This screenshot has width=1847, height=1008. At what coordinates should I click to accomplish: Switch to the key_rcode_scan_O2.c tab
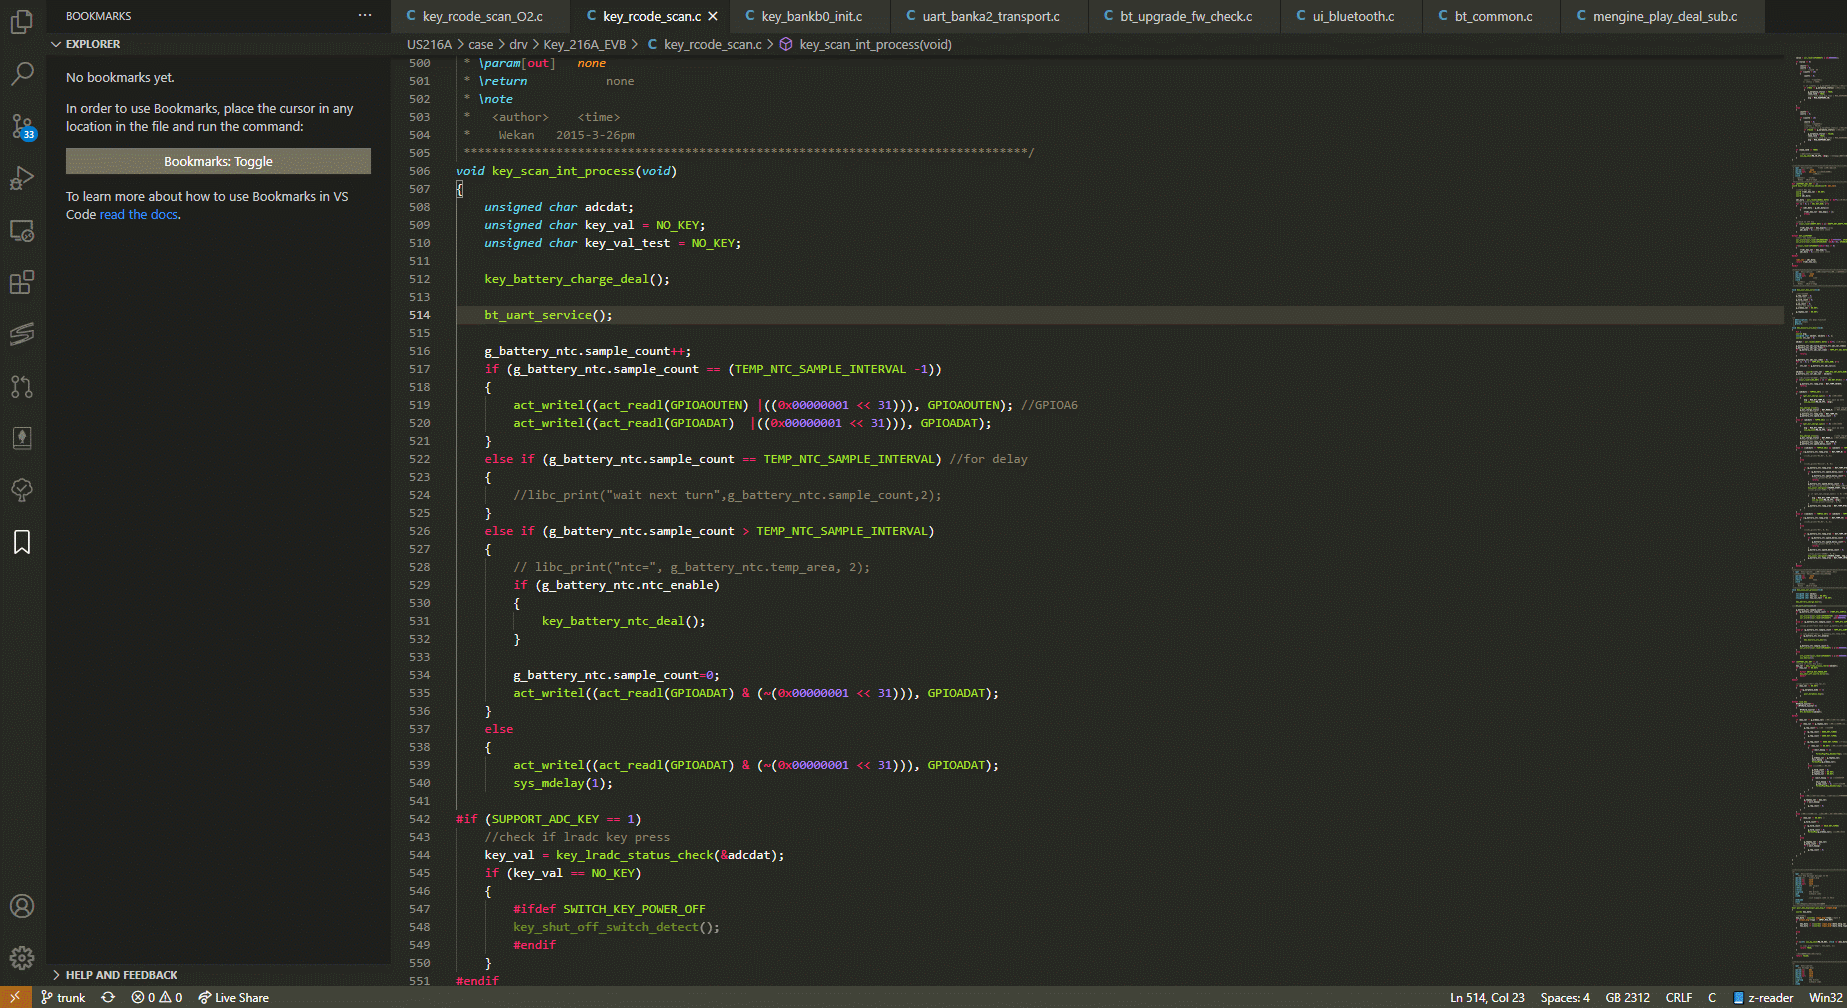[x=481, y=16]
